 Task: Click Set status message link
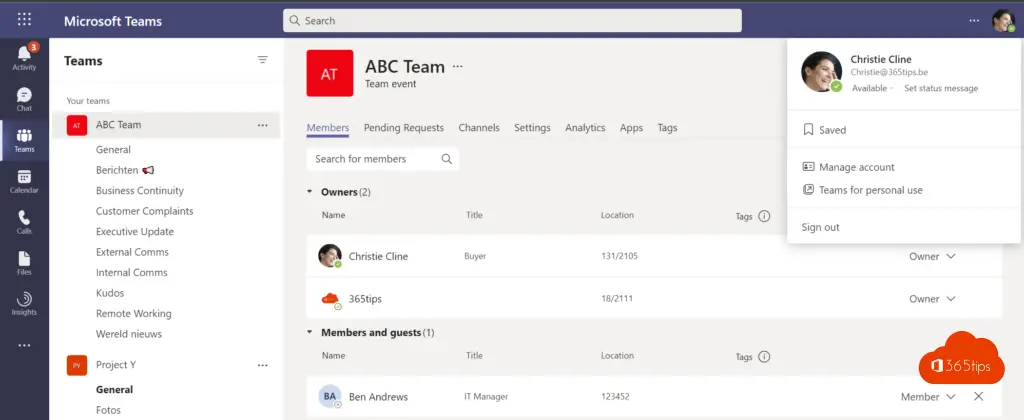click(941, 88)
